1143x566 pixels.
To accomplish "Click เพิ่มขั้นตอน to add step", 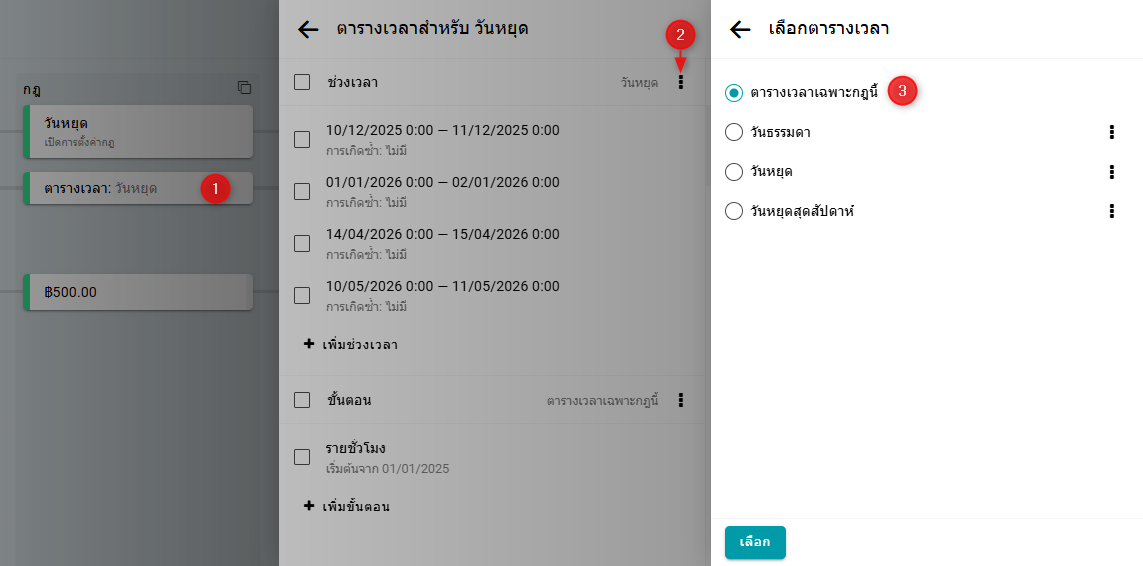I will pos(347,506).
